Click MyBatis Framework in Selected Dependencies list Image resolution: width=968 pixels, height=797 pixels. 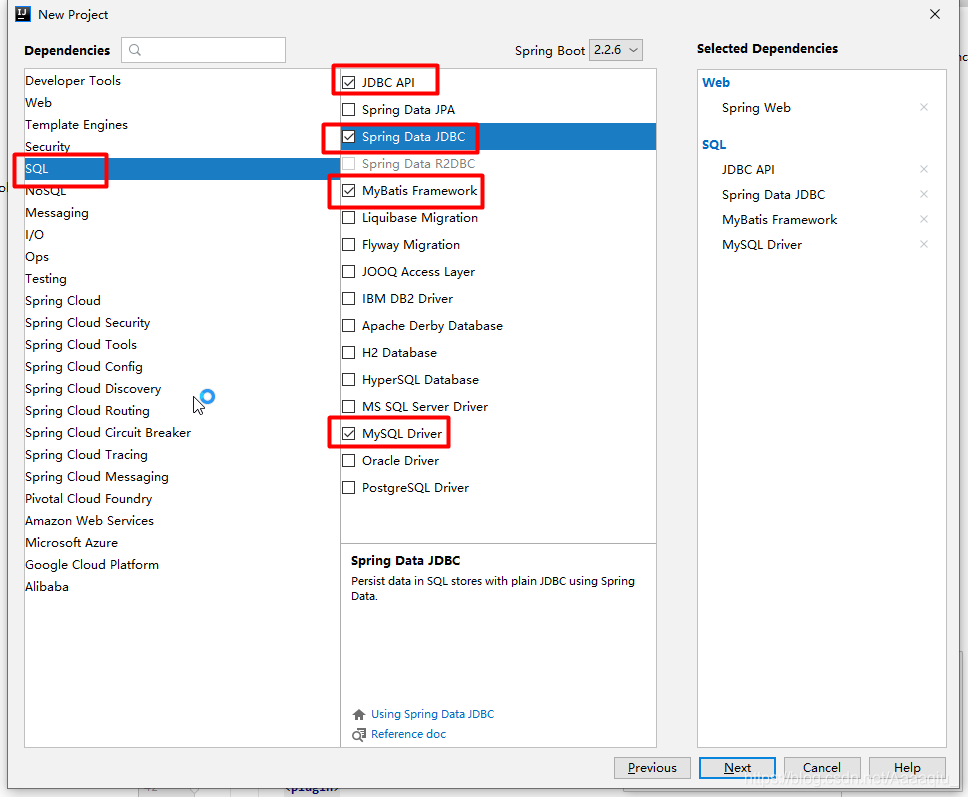point(780,220)
